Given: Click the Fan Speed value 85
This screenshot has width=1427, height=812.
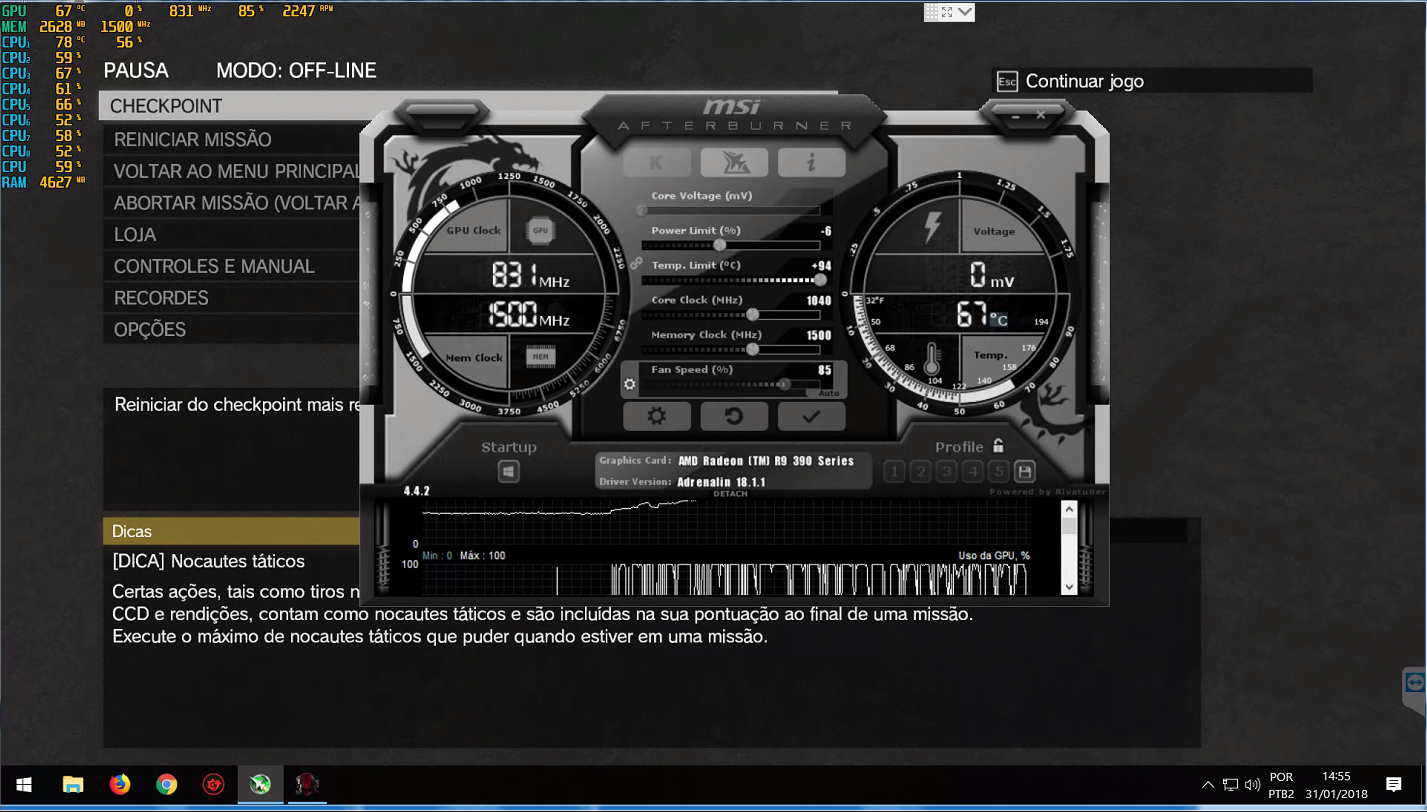Looking at the screenshot, I should tap(824, 370).
